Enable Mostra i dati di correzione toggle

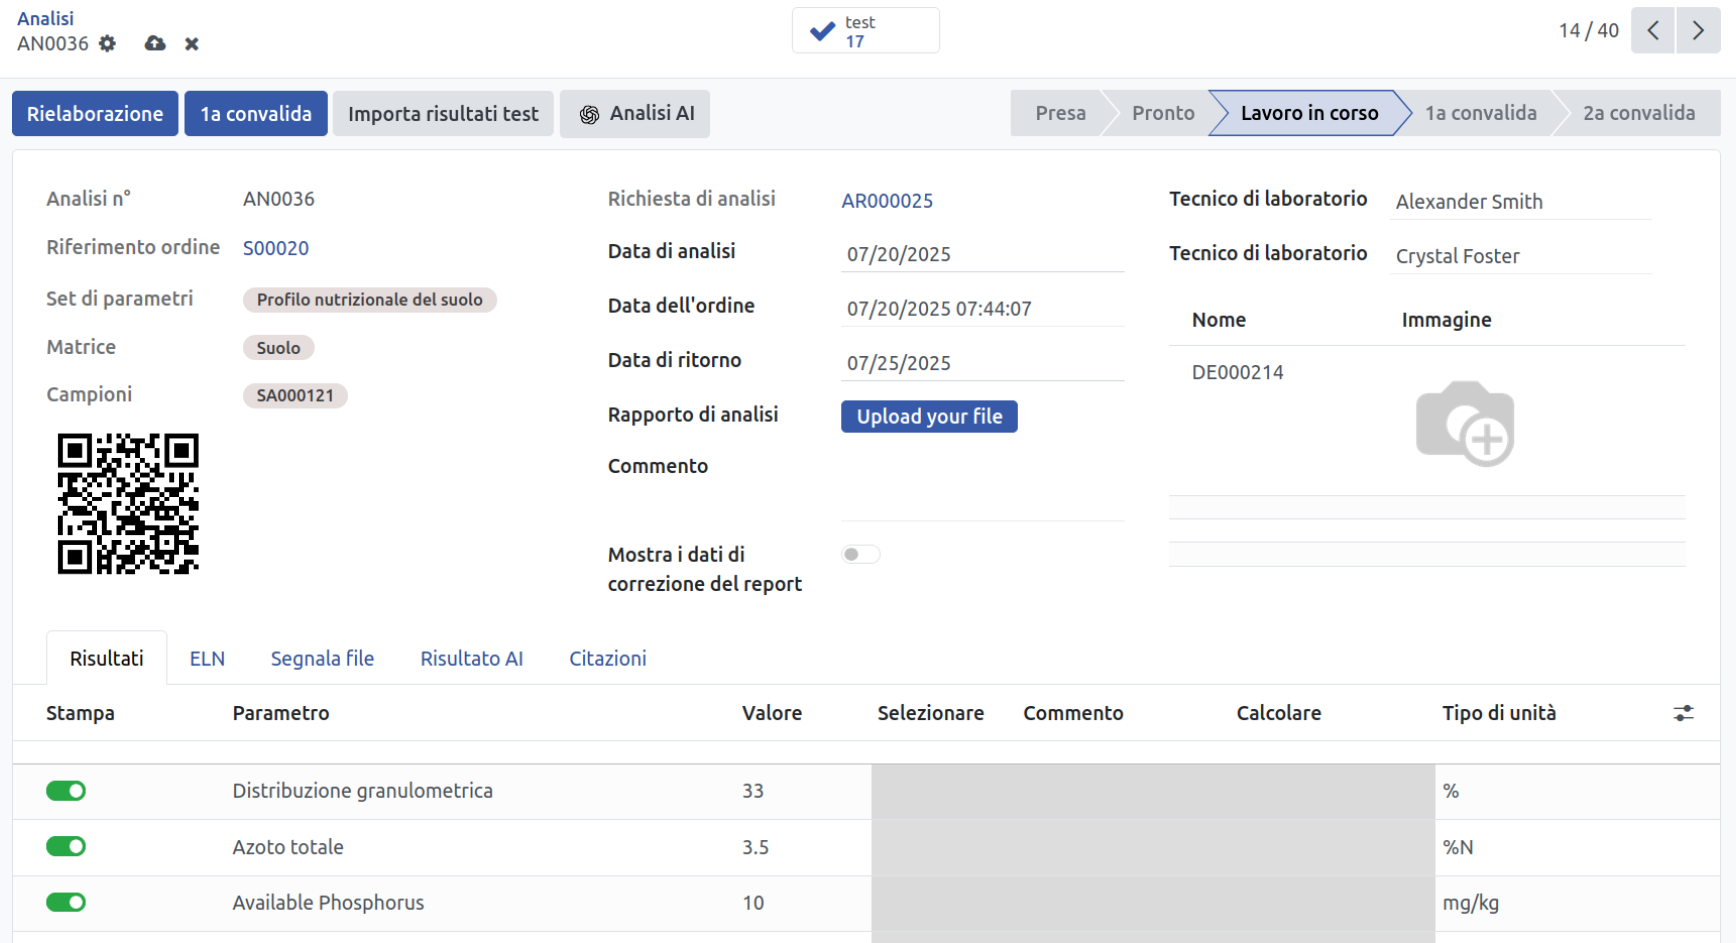coord(860,555)
